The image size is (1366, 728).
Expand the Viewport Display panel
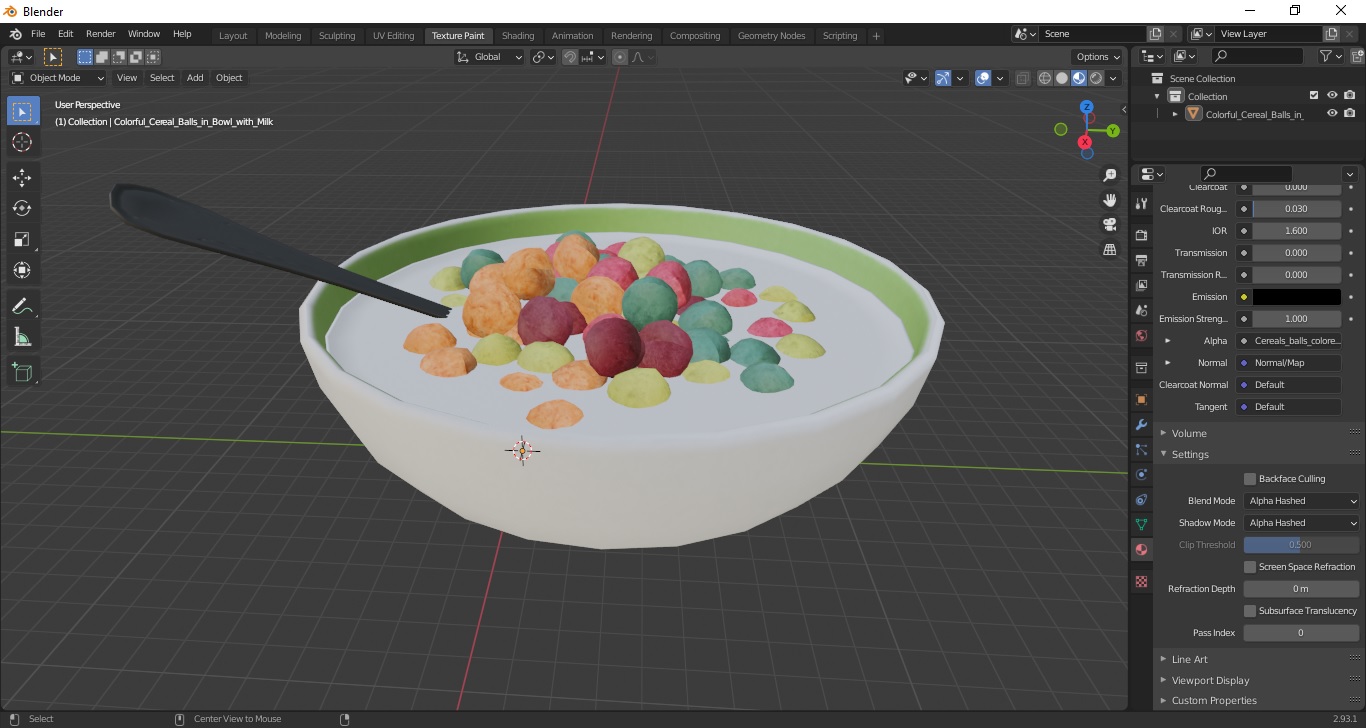pyautogui.click(x=1211, y=681)
